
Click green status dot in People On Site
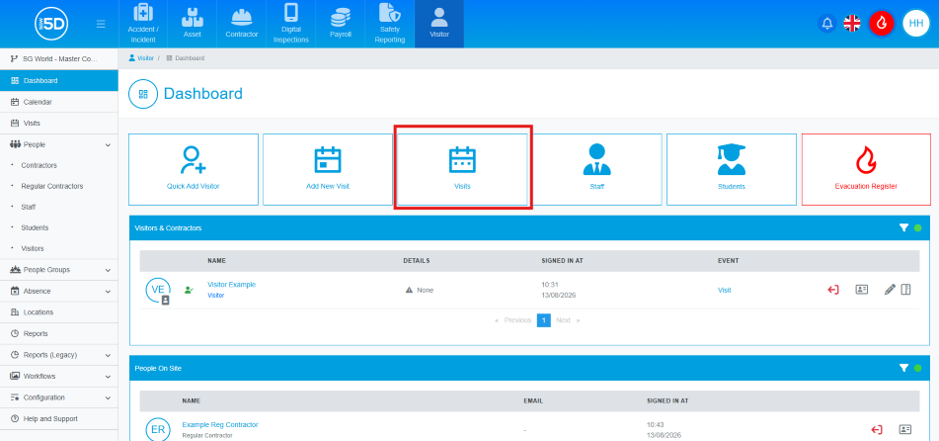(x=917, y=368)
